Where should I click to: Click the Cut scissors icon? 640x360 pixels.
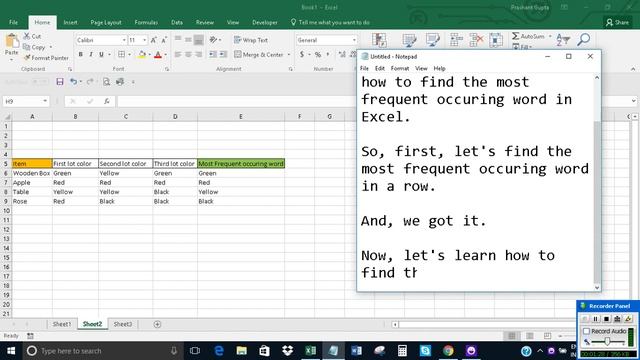[27, 36]
